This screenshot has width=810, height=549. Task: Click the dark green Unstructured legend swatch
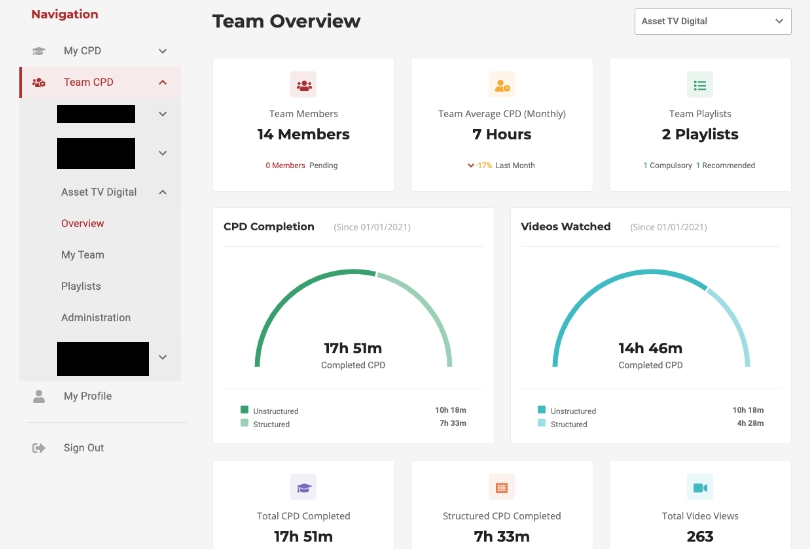pyautogui.click(x=244, y=410)
